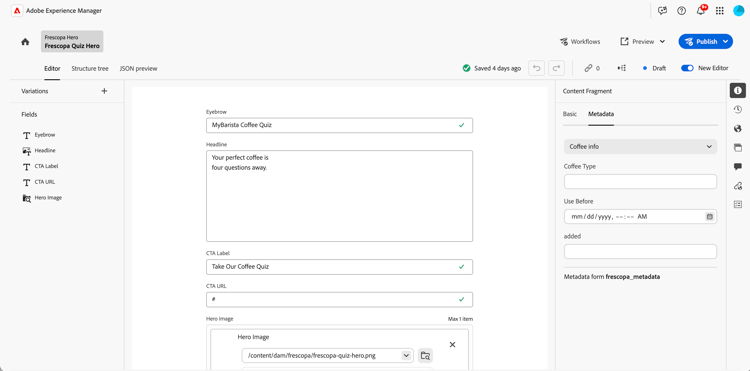
Task: Open the Help question mark icon
Action: click(682, 11)
